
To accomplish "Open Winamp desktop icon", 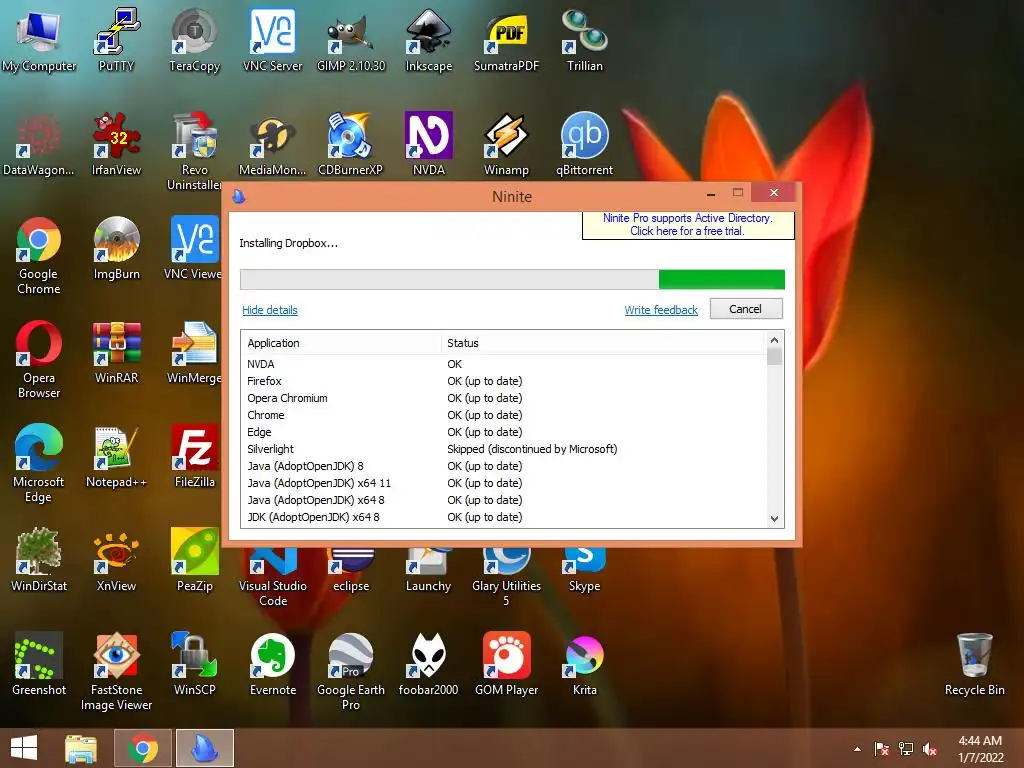I will [x=507, y=144].
